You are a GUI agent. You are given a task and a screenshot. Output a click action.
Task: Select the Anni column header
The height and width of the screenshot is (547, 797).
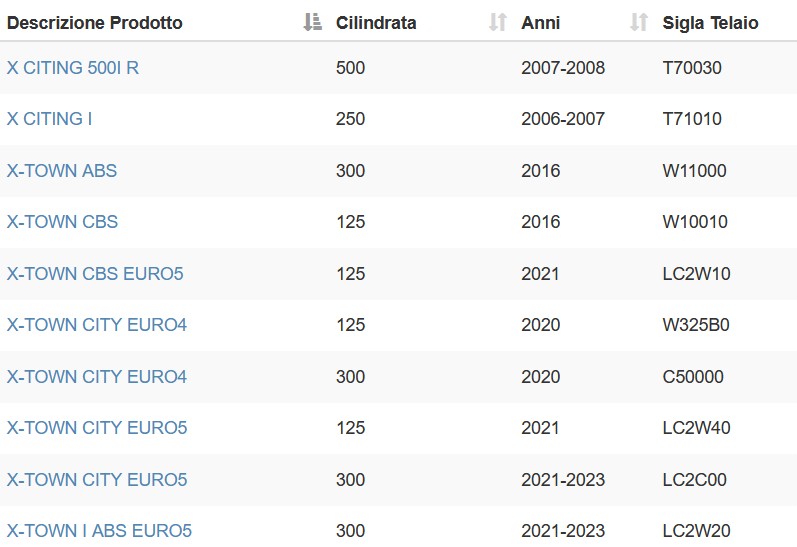coord(541,23)
